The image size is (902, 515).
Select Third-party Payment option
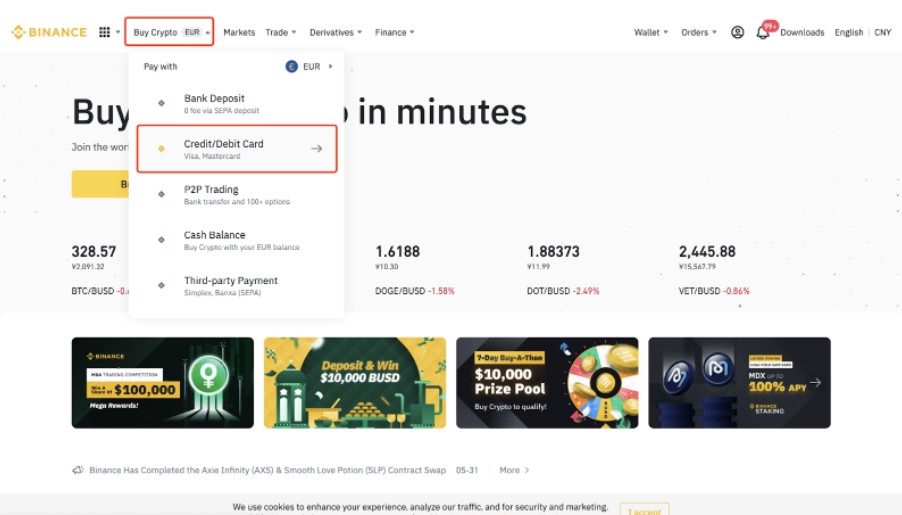[x=236, y=285]
